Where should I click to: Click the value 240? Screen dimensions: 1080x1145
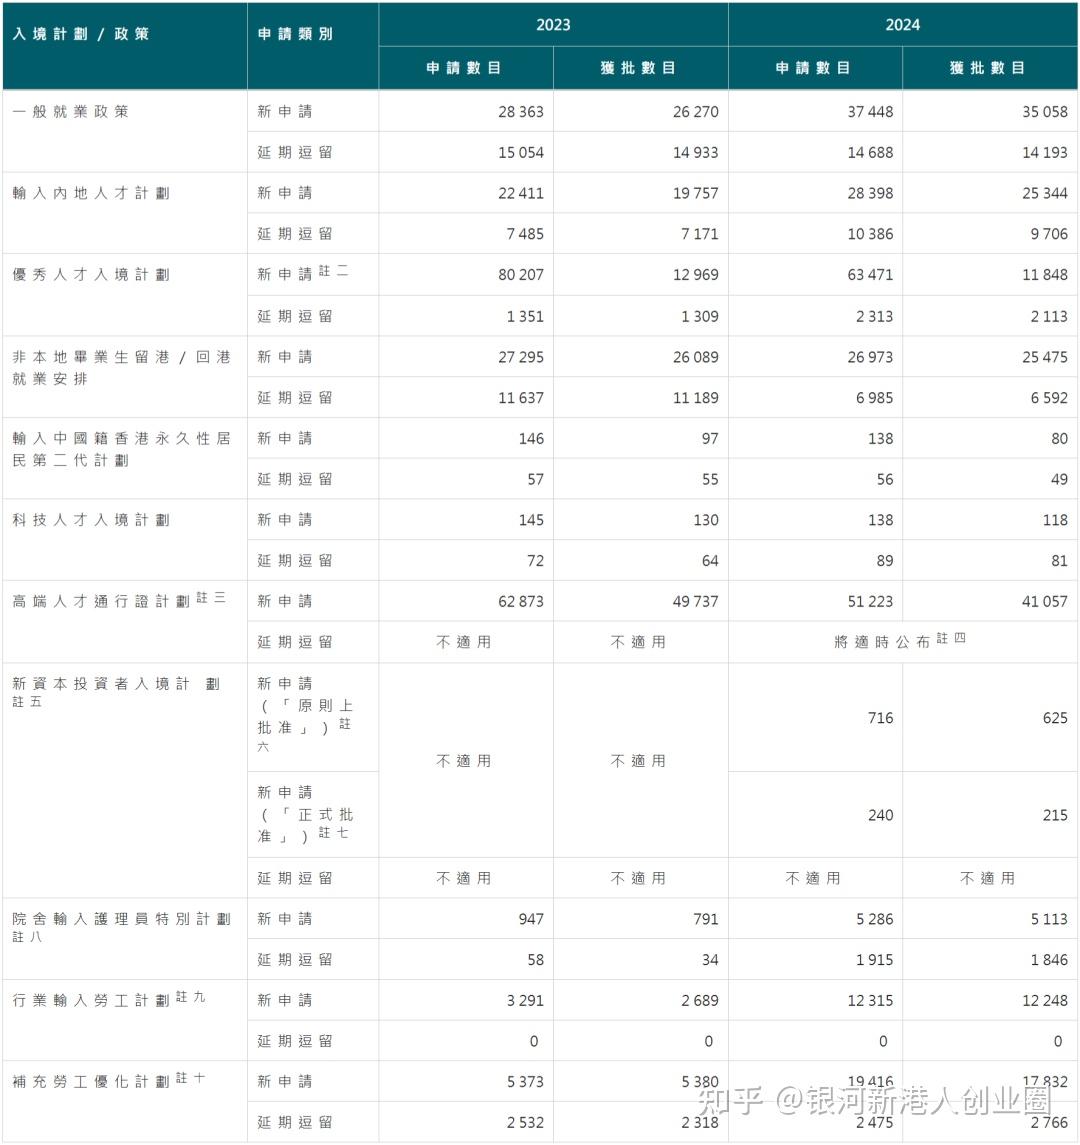tap(880, 816)
